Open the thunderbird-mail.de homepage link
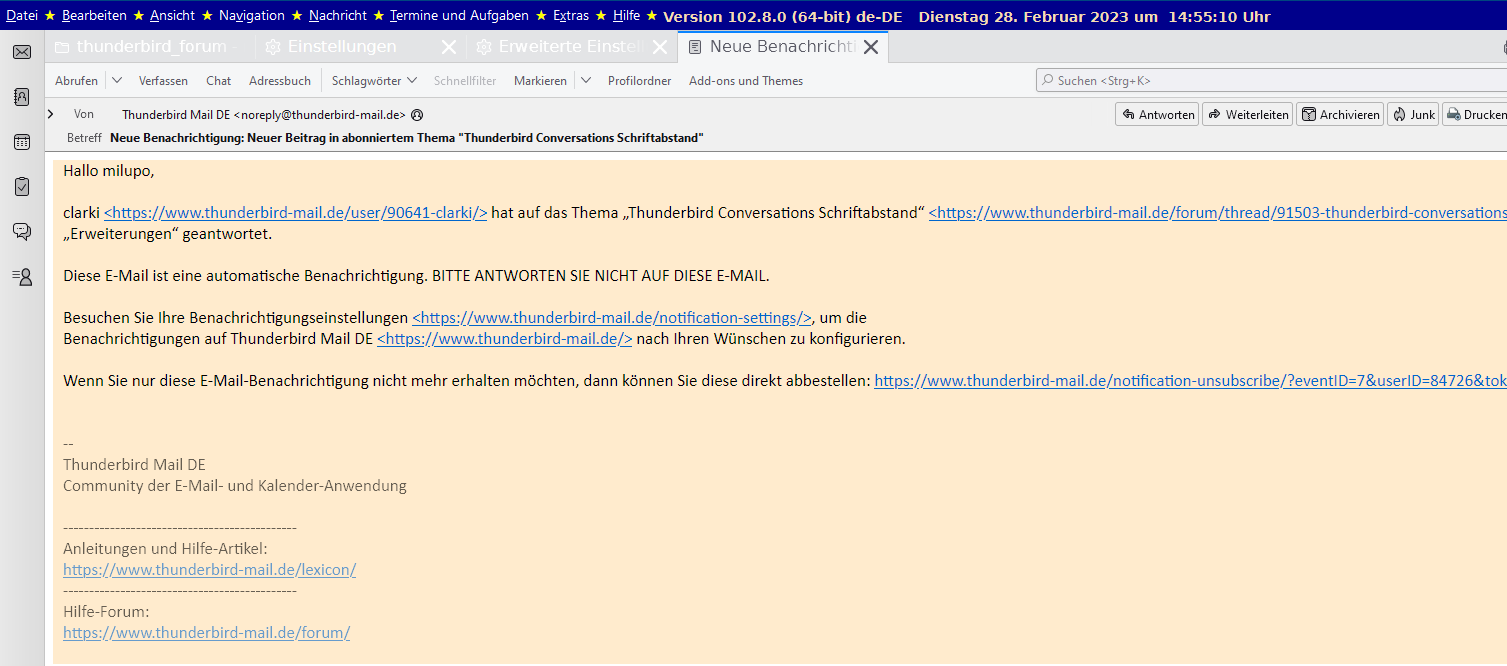 coord(505,339)
